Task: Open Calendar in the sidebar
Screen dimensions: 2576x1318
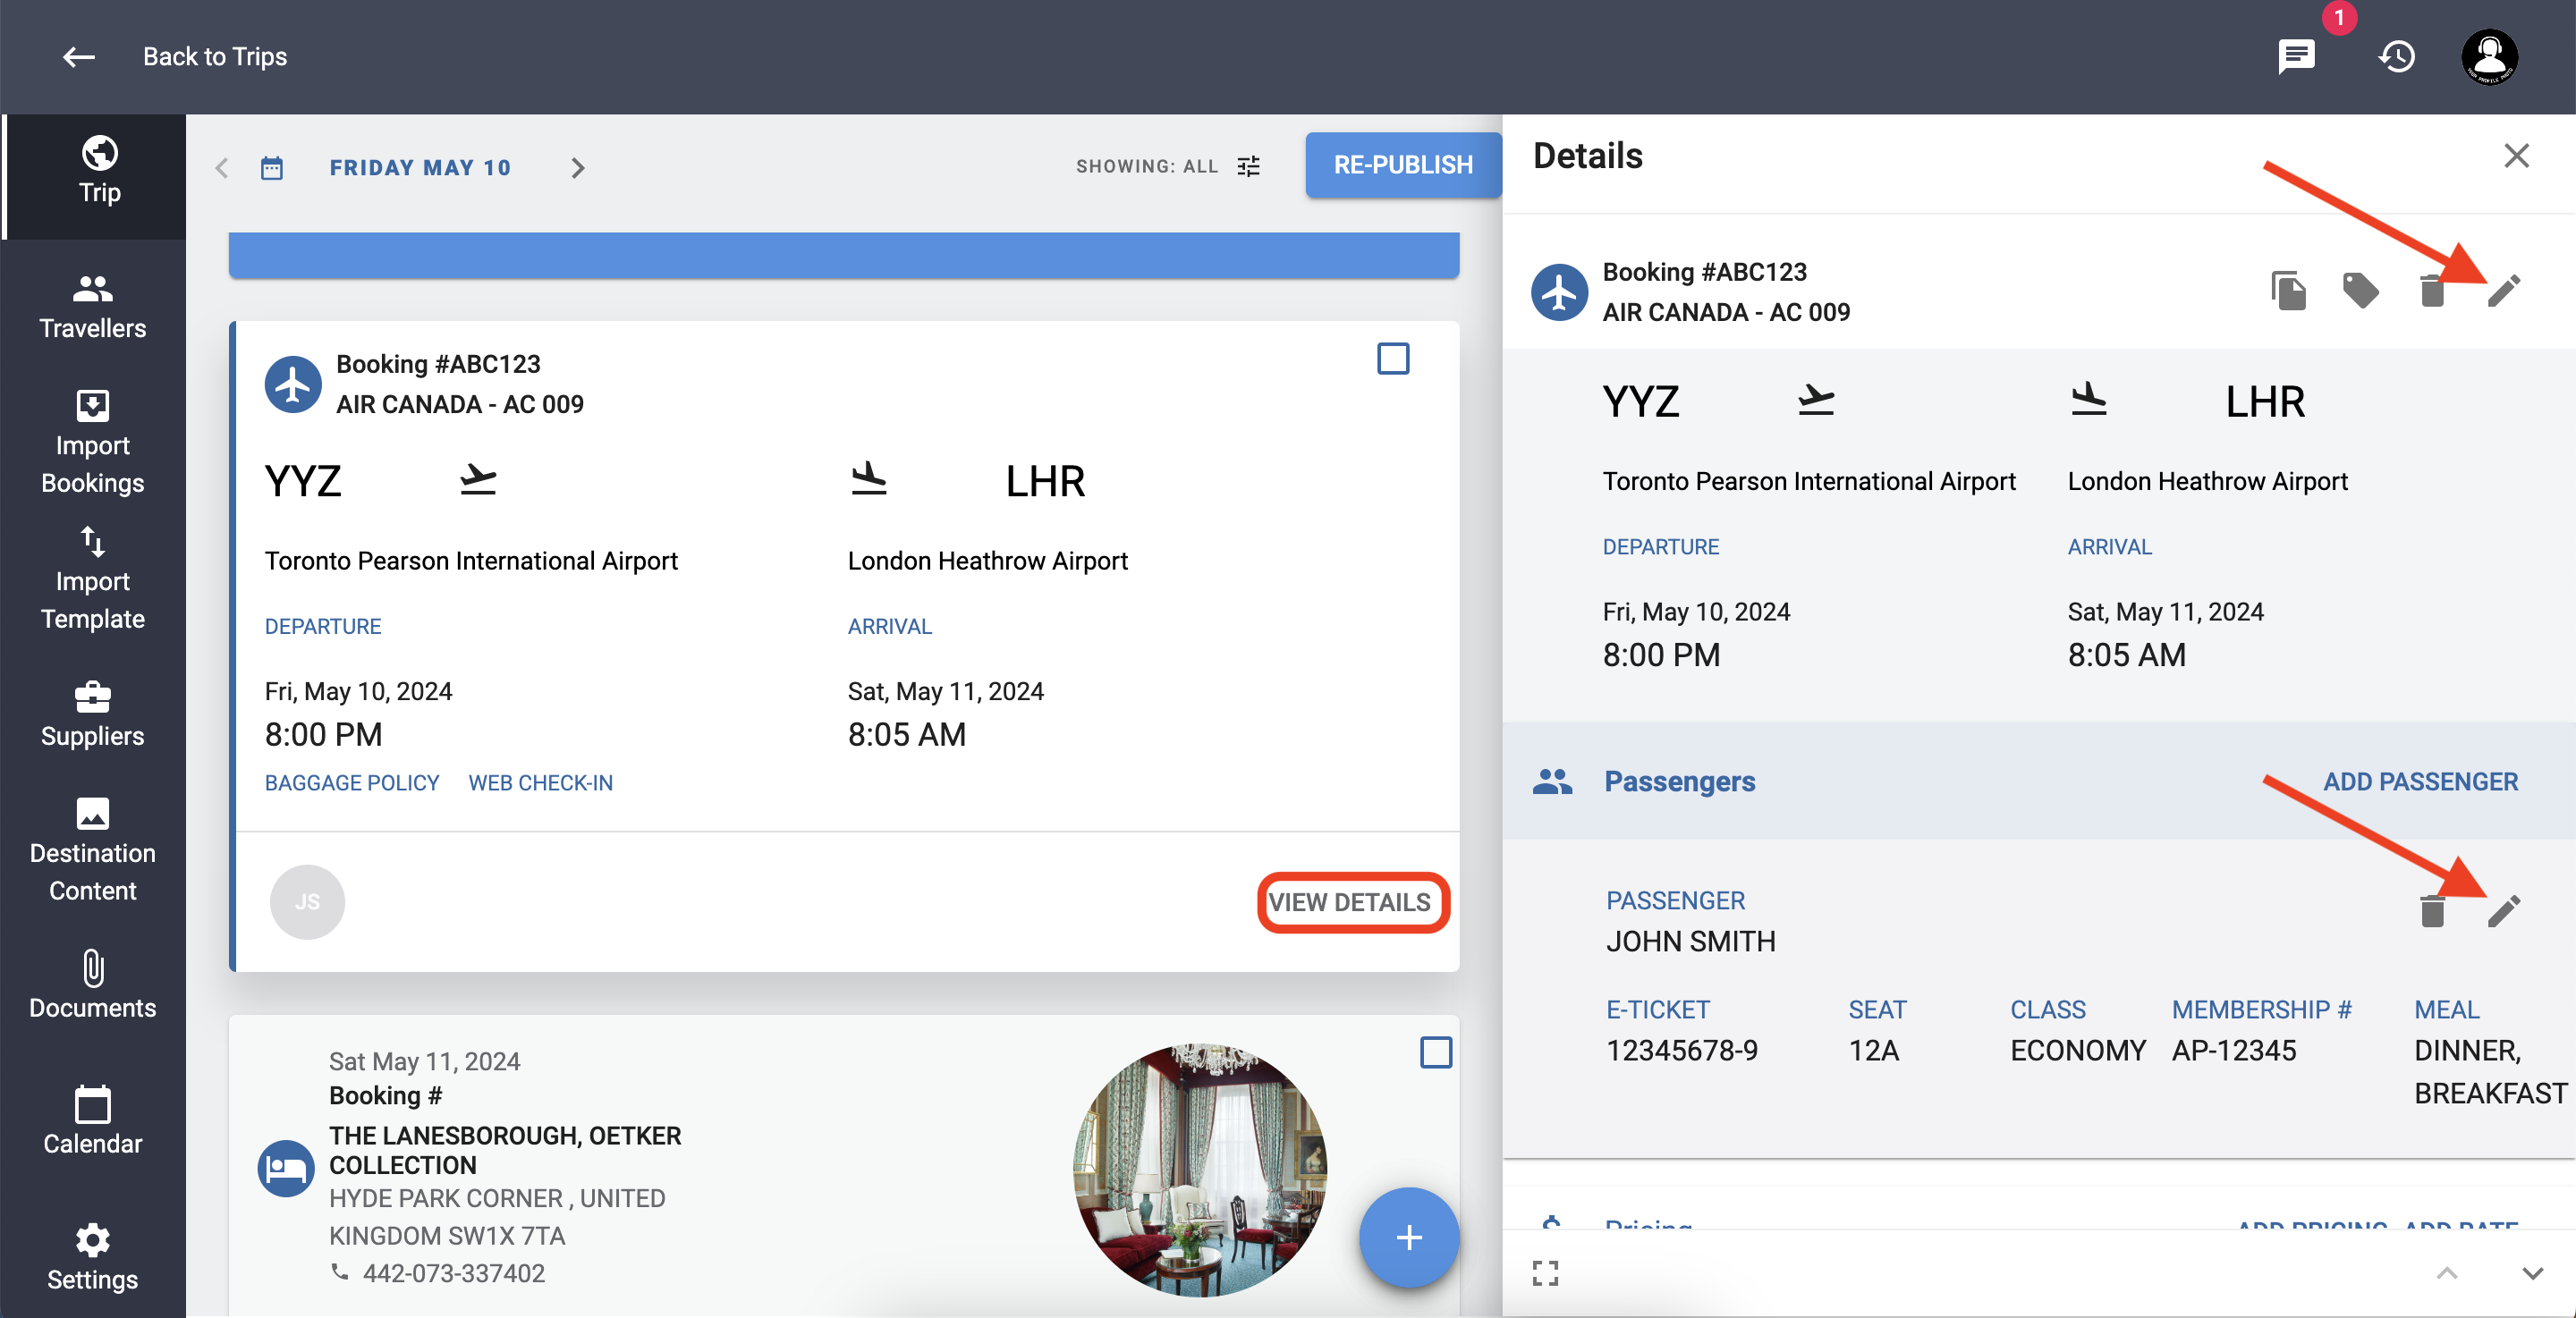Action: 92,1121
